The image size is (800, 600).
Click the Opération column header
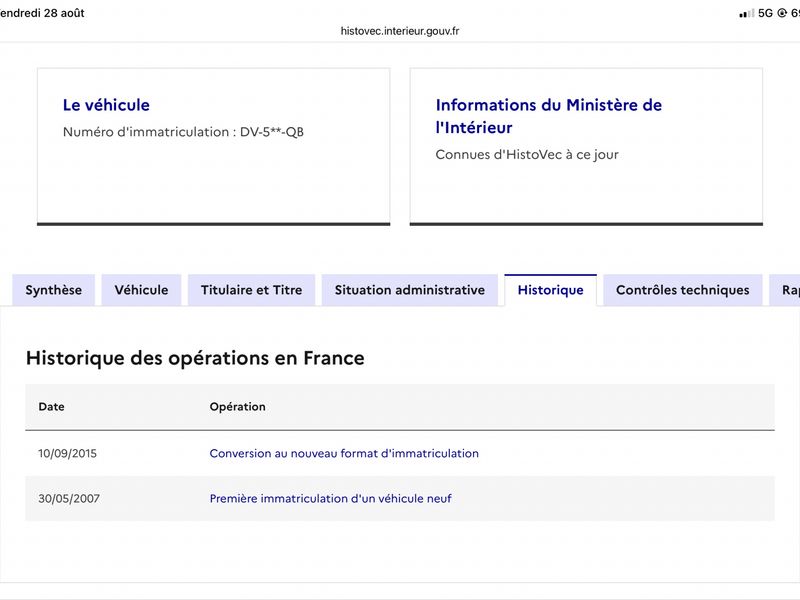[x=237, y=407]
